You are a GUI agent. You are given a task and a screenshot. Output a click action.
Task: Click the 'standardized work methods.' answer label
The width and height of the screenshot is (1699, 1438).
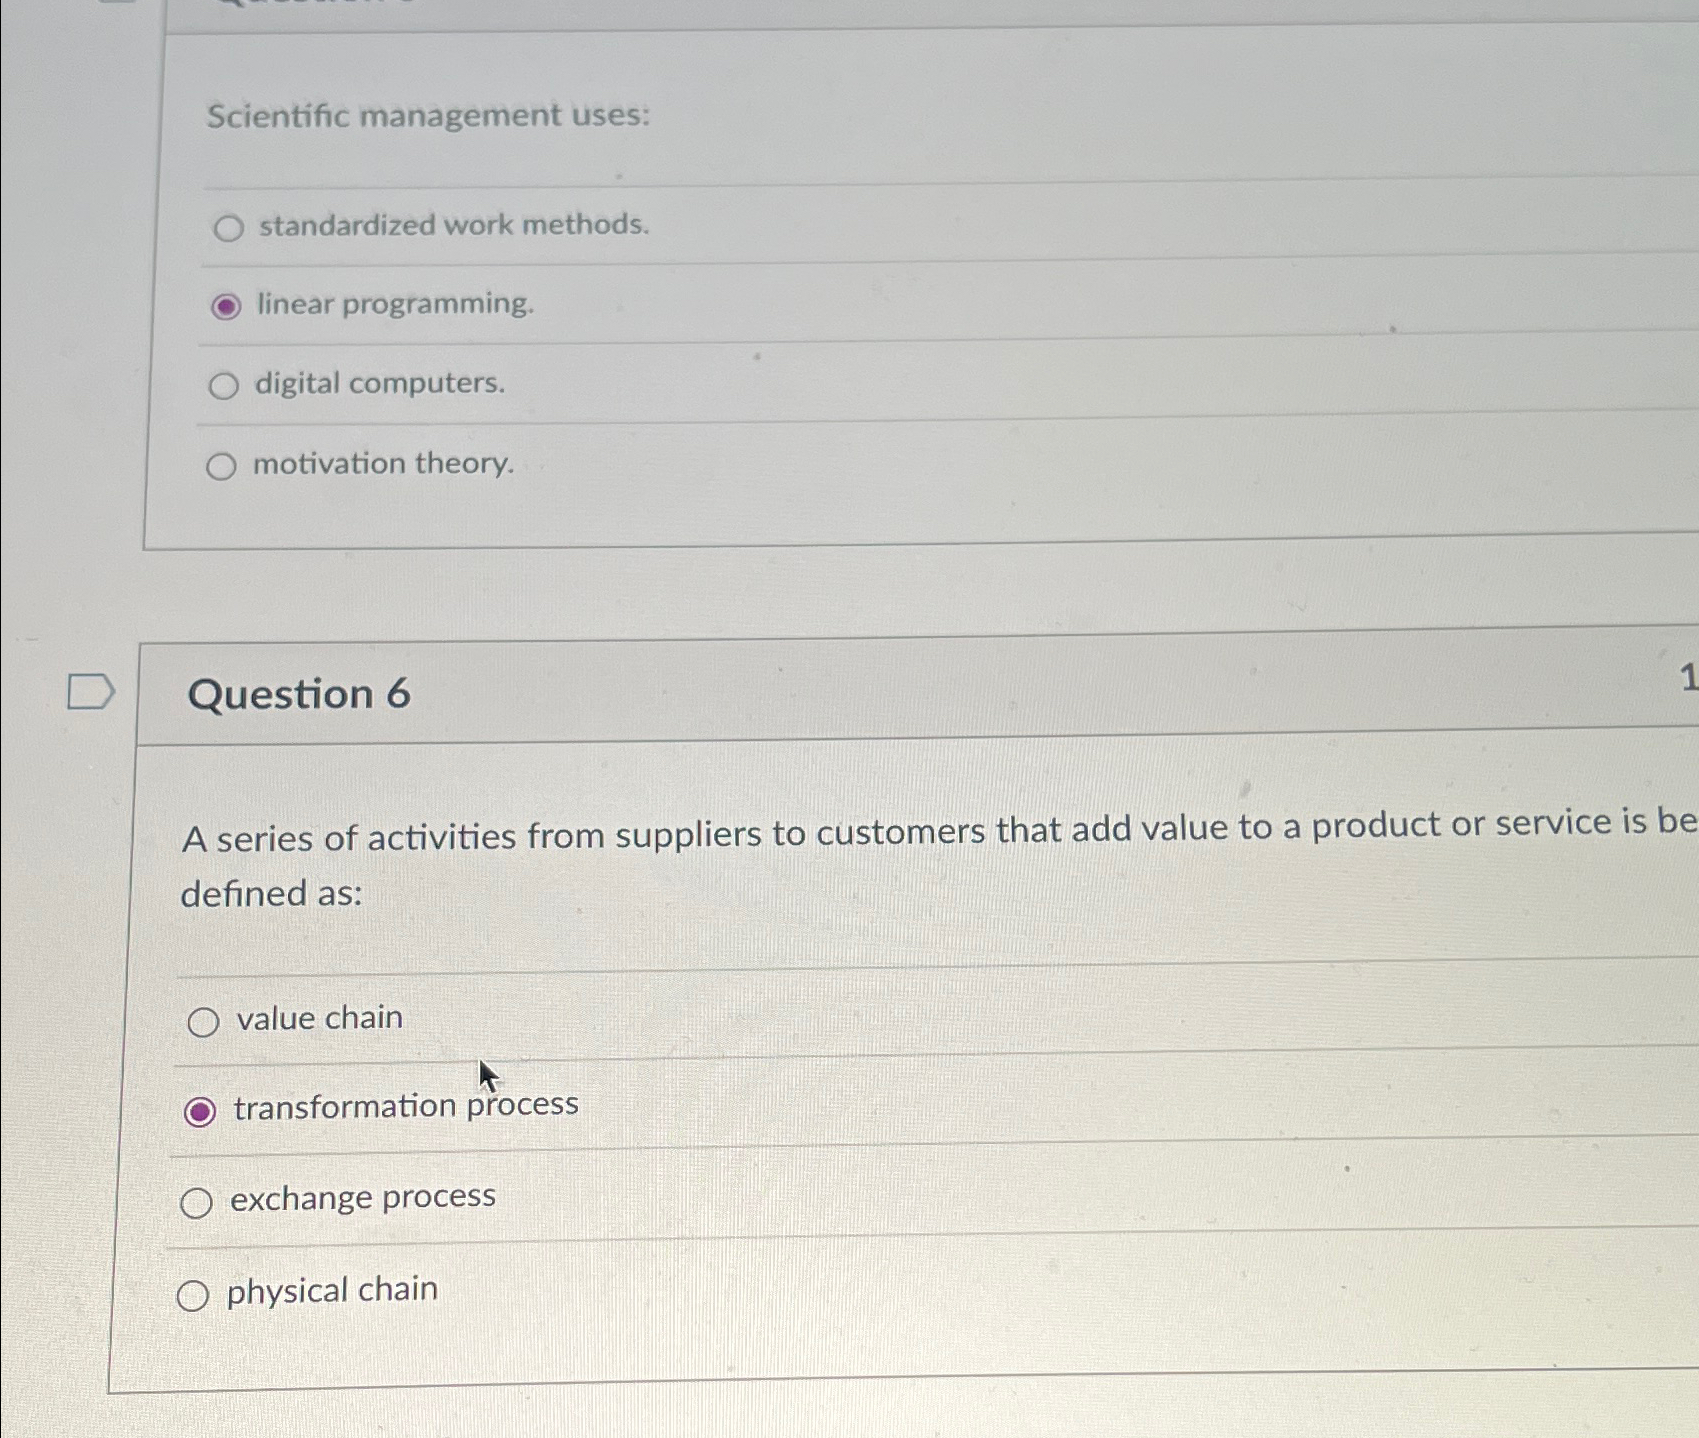(451, 225)
